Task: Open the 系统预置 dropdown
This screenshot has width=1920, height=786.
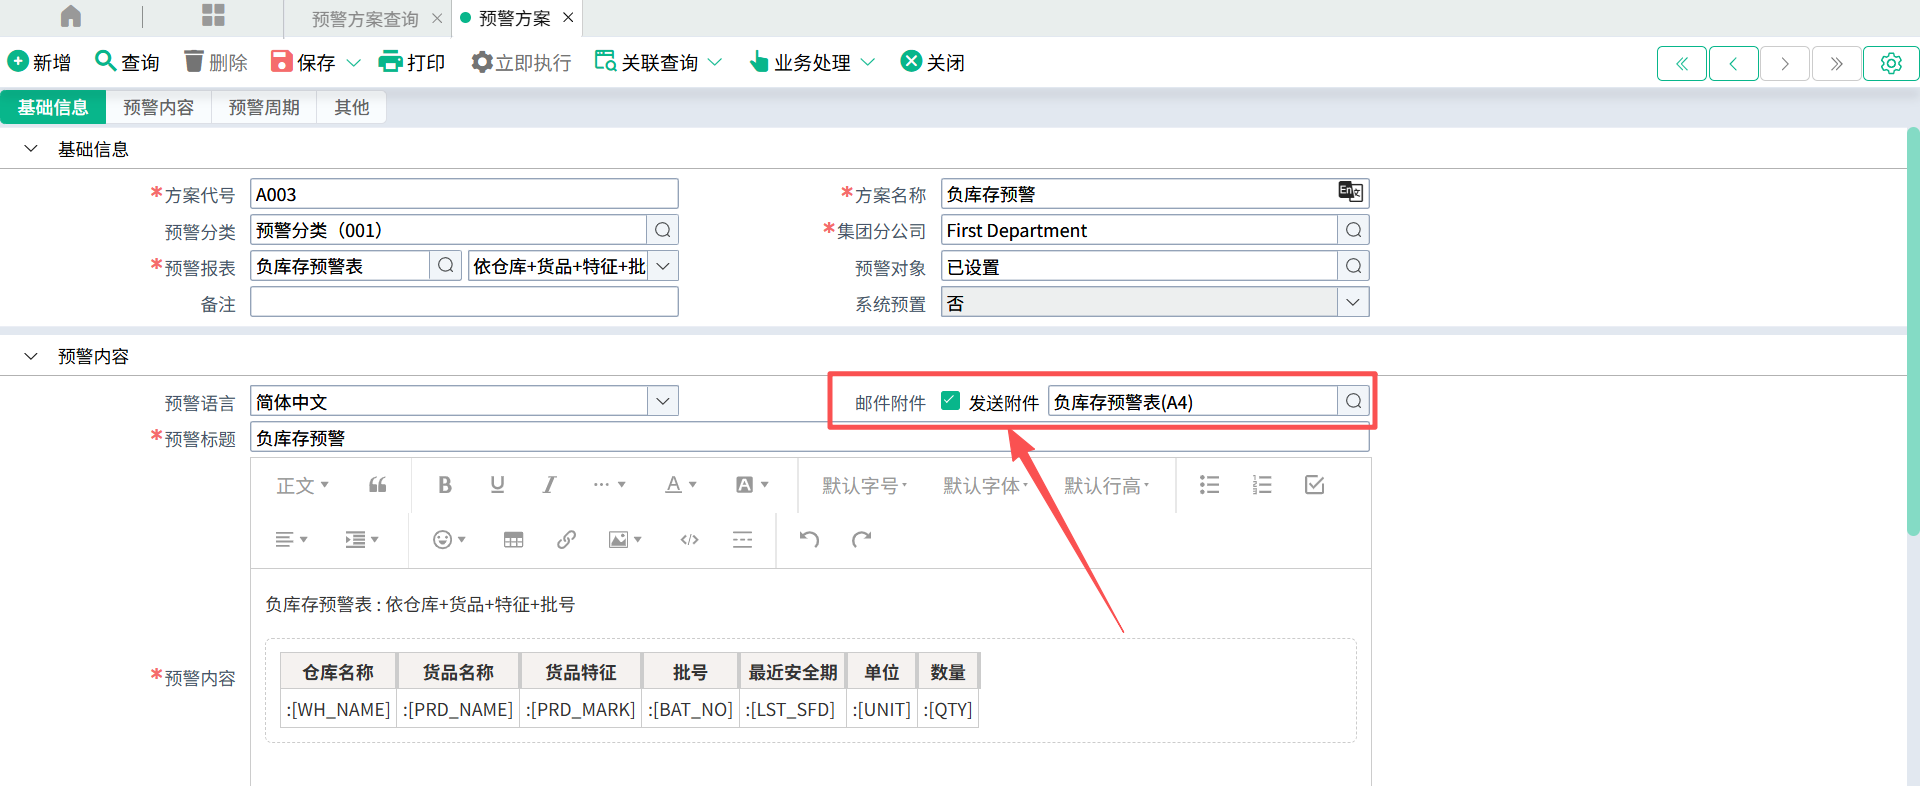Action: point(1352,302)
